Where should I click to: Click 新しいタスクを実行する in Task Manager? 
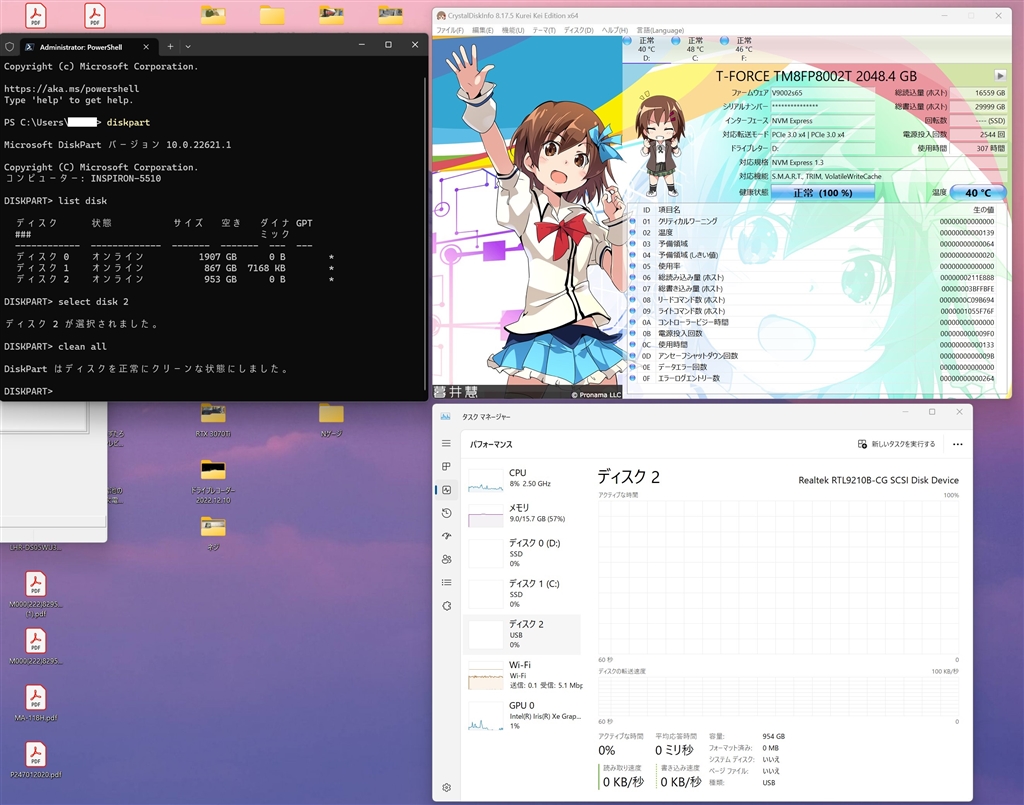[x=896, y=444]
